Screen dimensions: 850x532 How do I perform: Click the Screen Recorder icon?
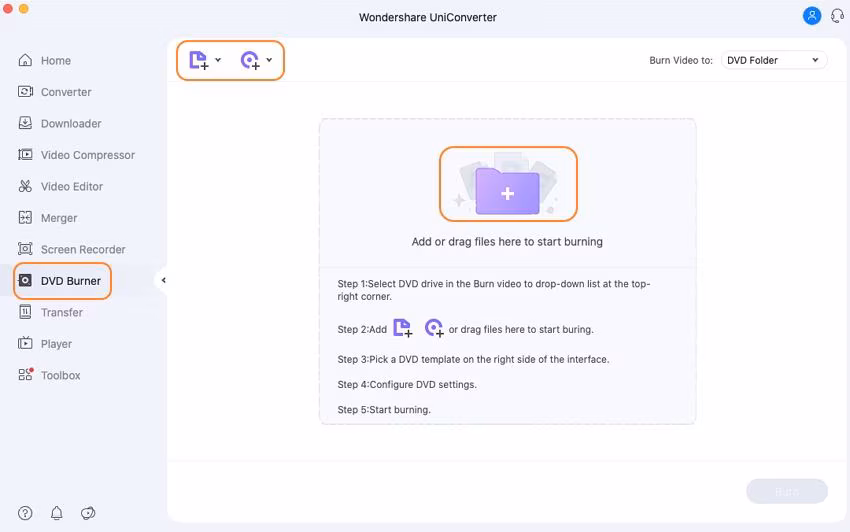(x=25, y=249)
